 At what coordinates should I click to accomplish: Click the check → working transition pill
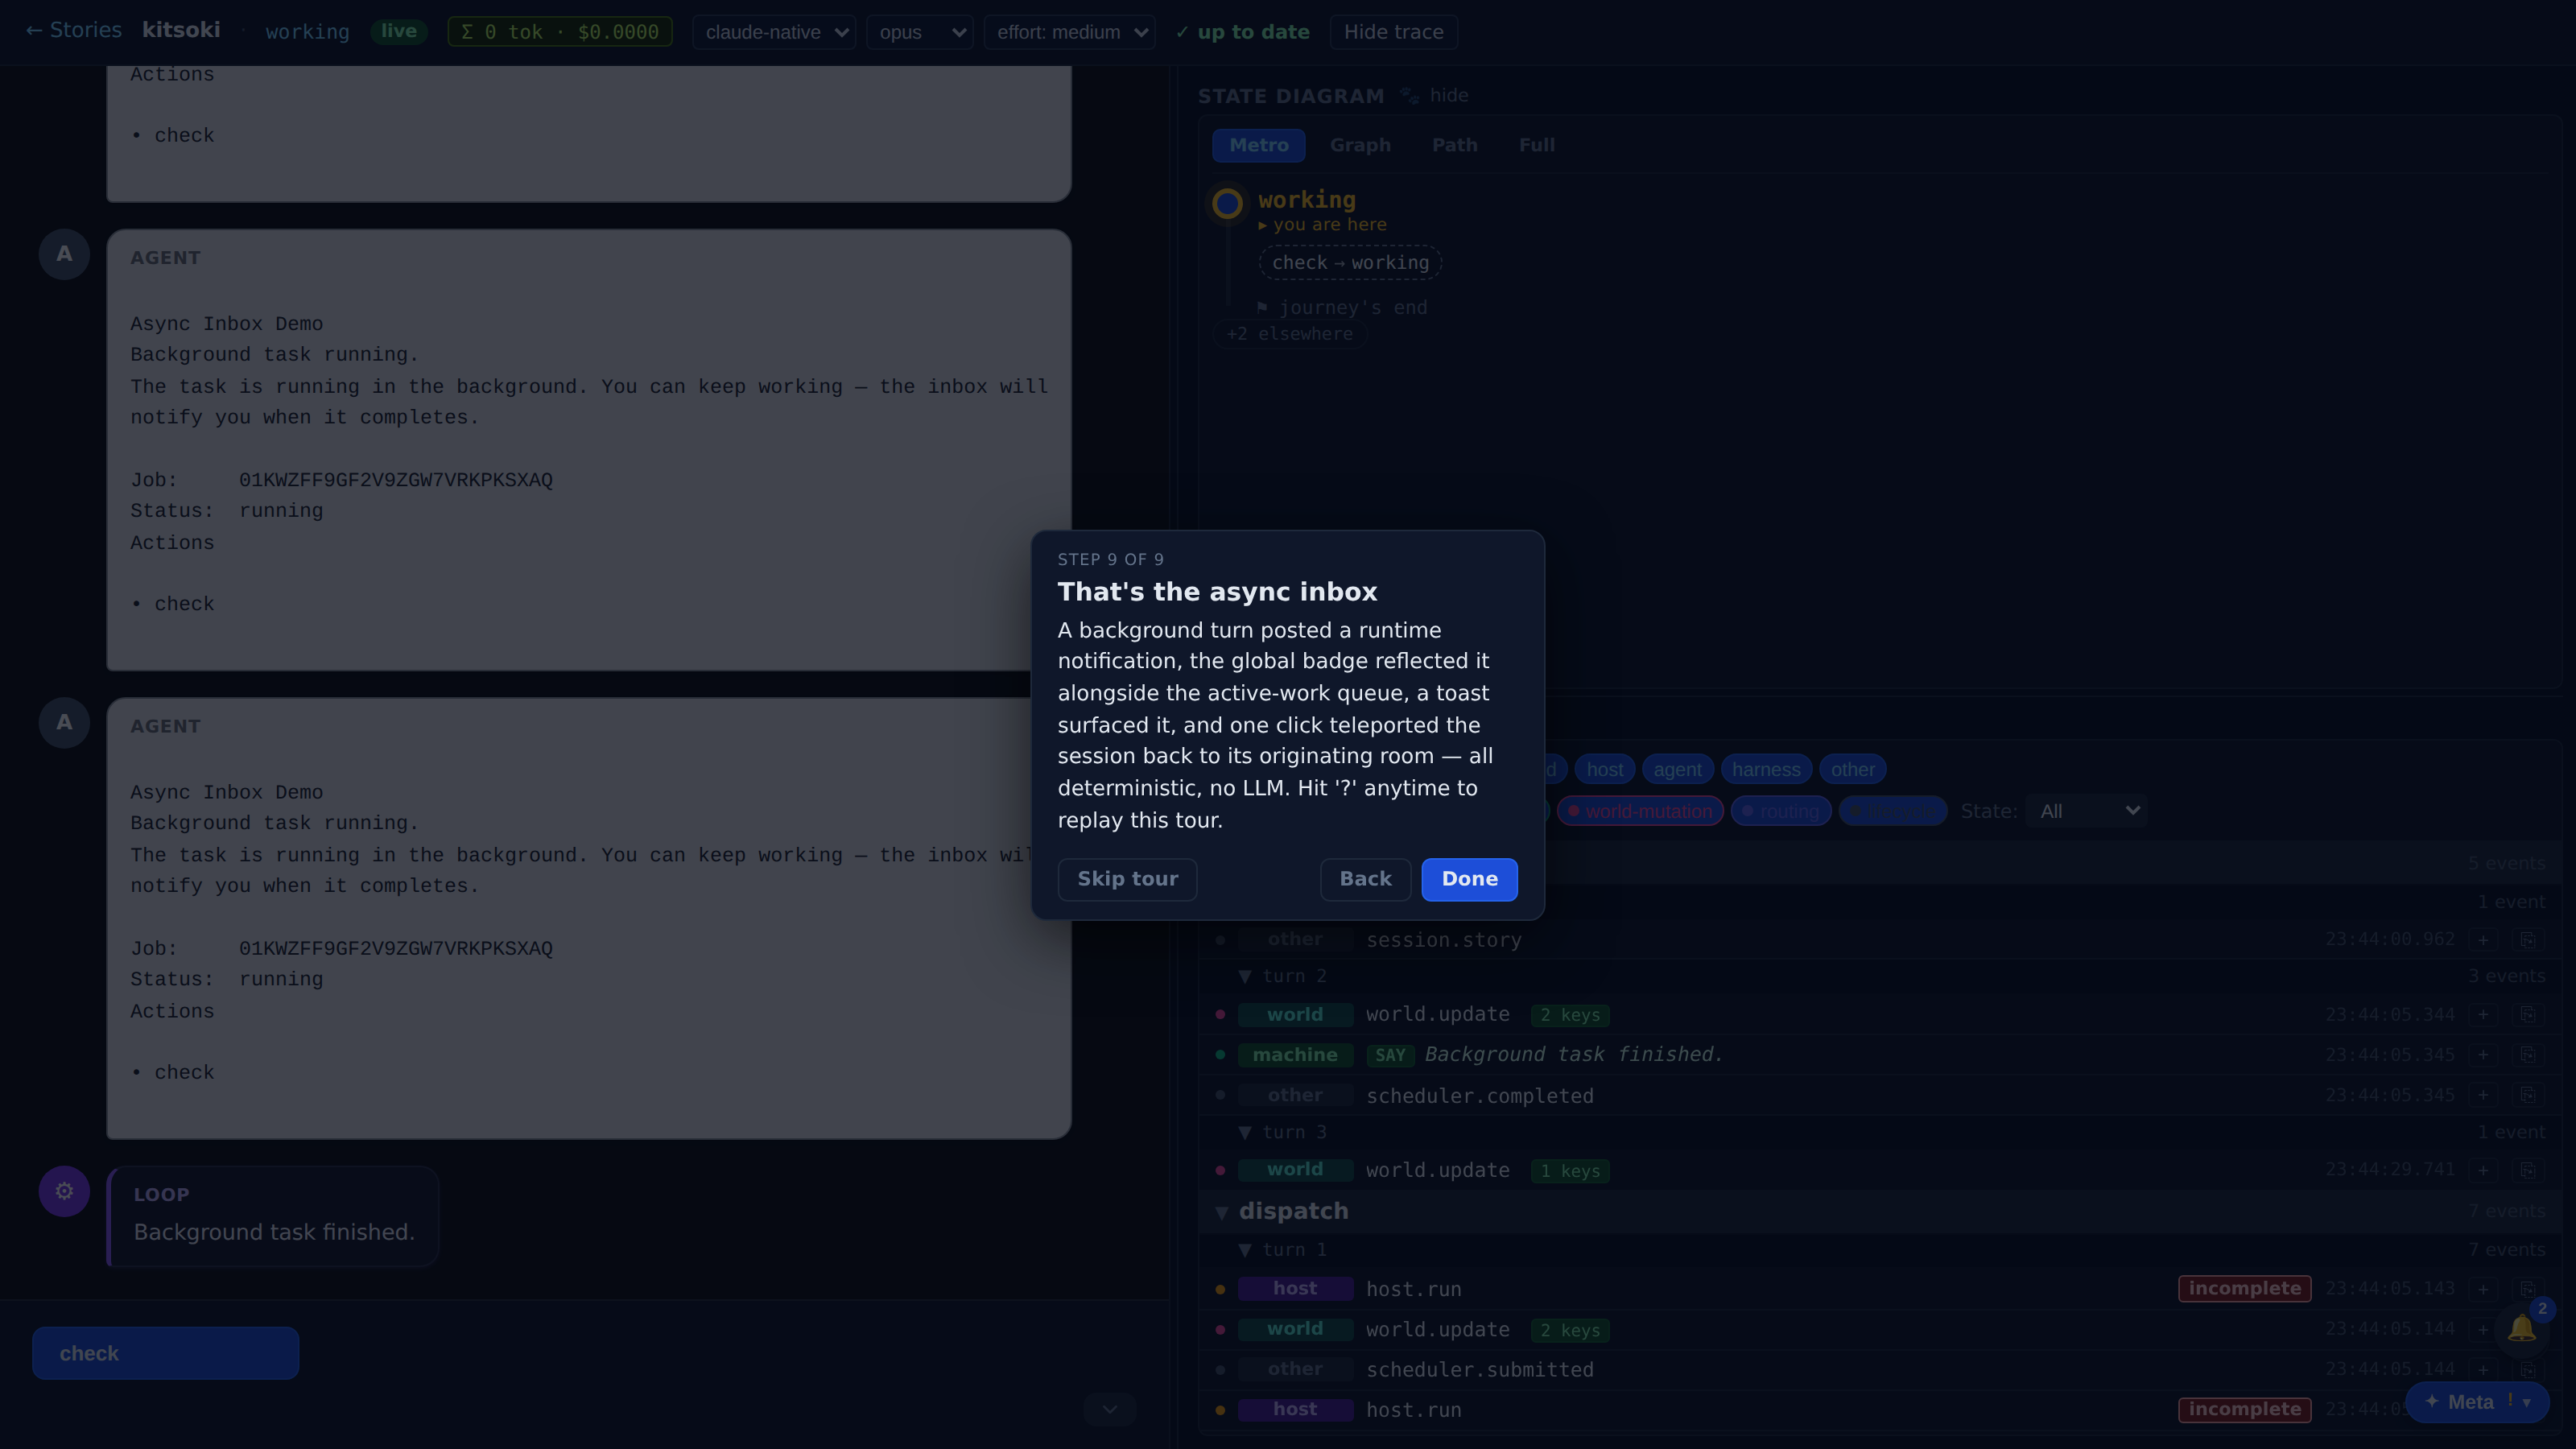(x=1350, y=263)
